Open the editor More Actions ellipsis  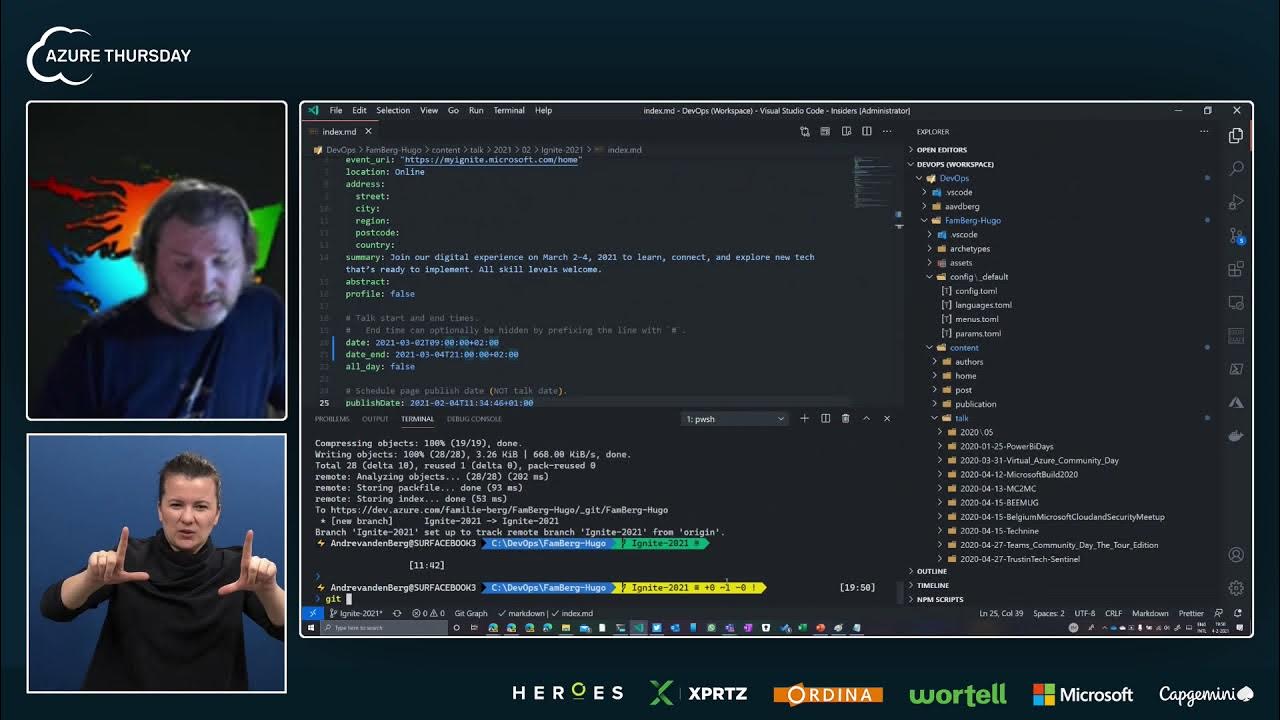887,131
